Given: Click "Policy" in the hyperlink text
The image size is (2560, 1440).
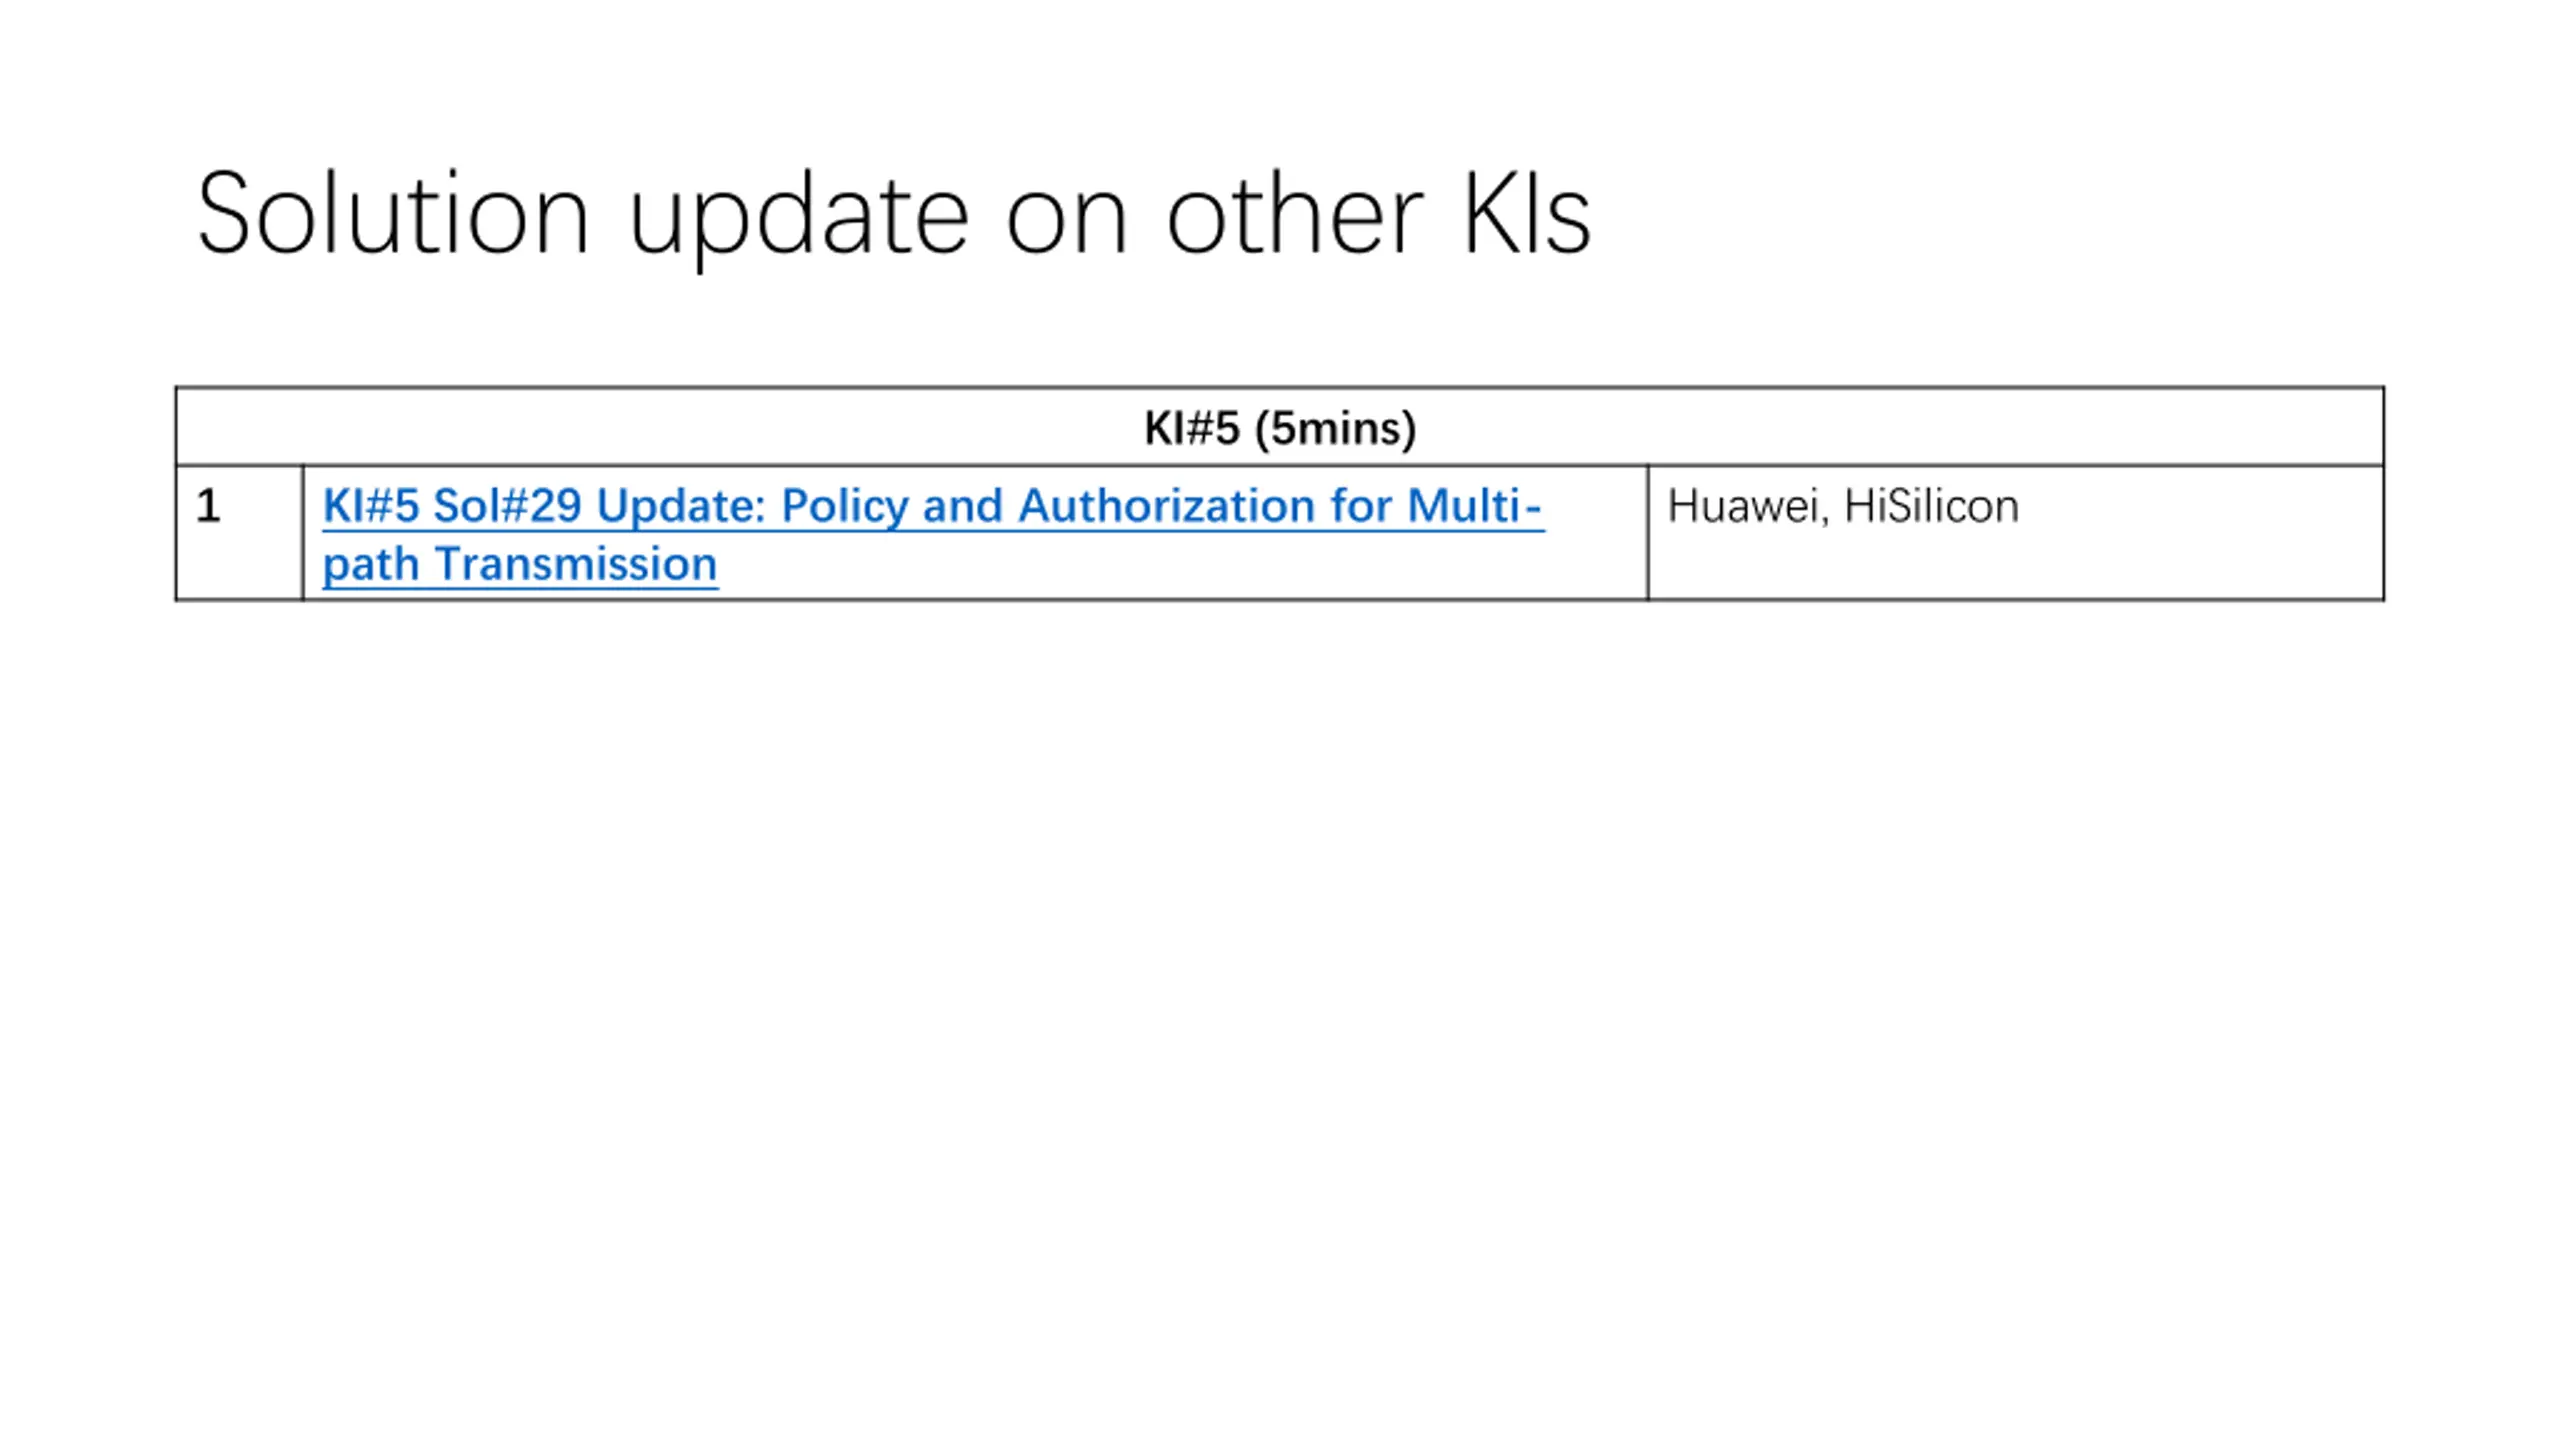Looking at the screenshot, I should pyautogui.click(x=844, y=506).
